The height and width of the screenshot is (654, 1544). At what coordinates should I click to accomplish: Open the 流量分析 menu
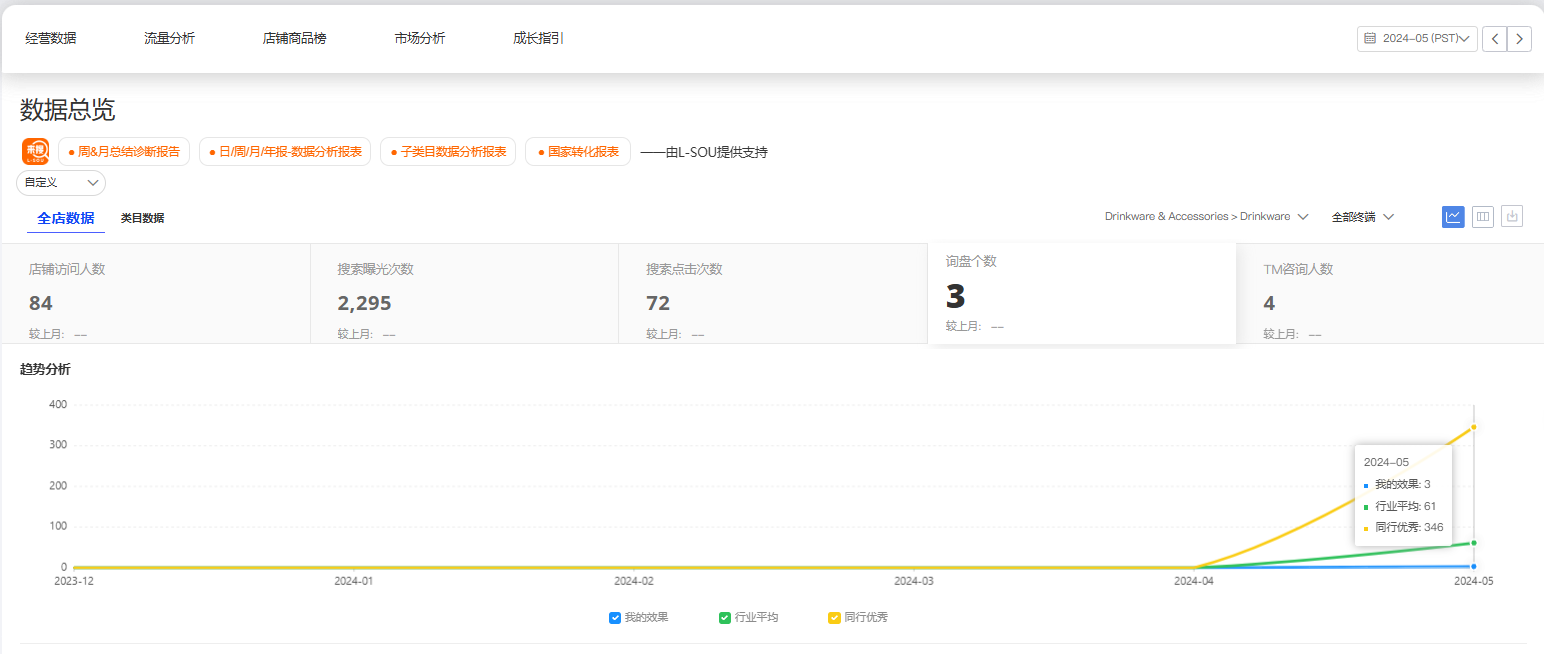(x=169, y=39)
